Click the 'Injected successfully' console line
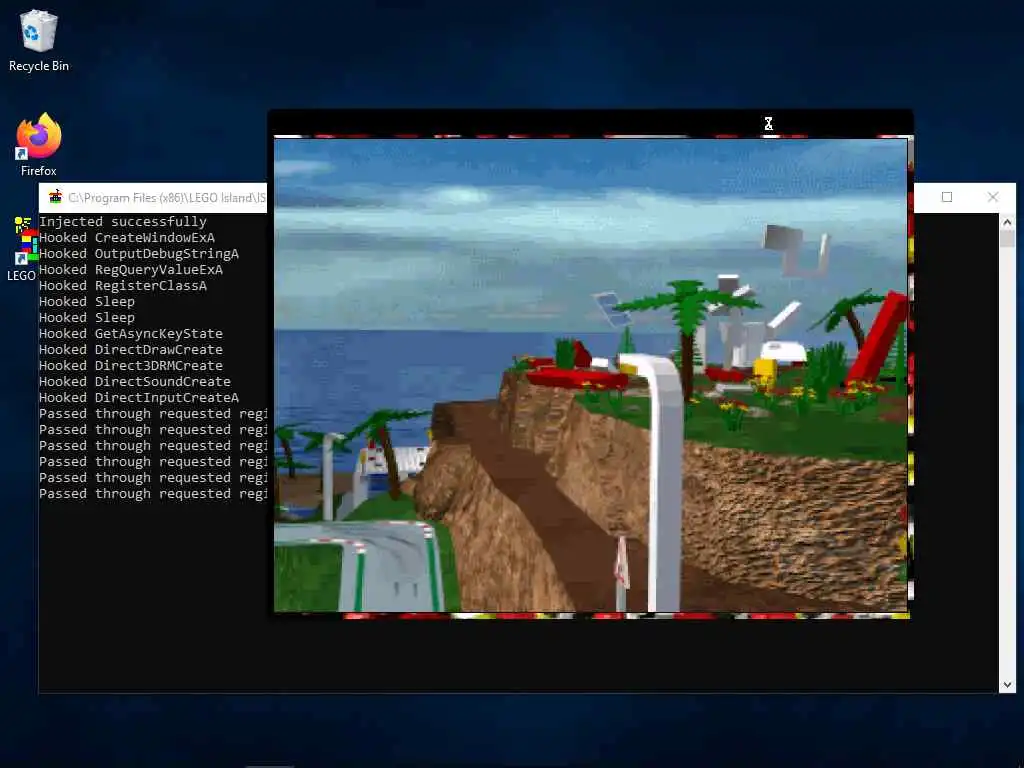 pos(123,222)
